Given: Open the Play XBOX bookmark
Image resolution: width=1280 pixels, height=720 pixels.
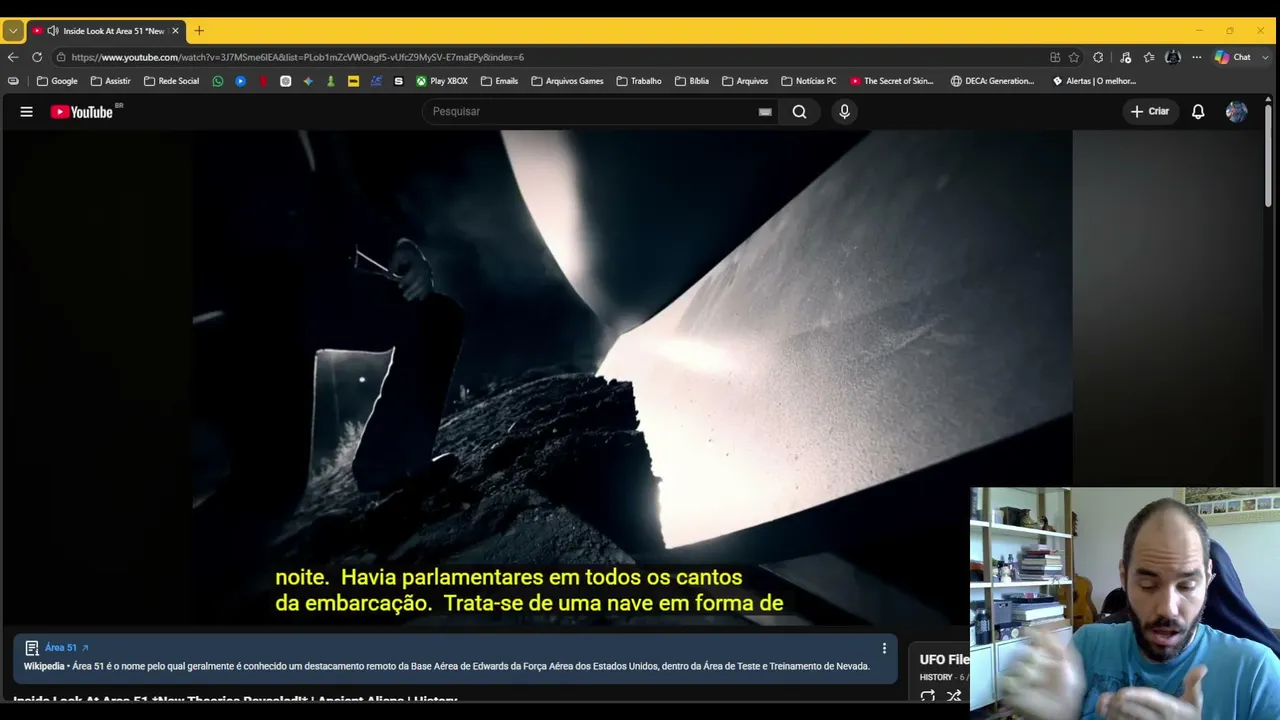Looking at the screenshot, I should (x=442, y=81).
